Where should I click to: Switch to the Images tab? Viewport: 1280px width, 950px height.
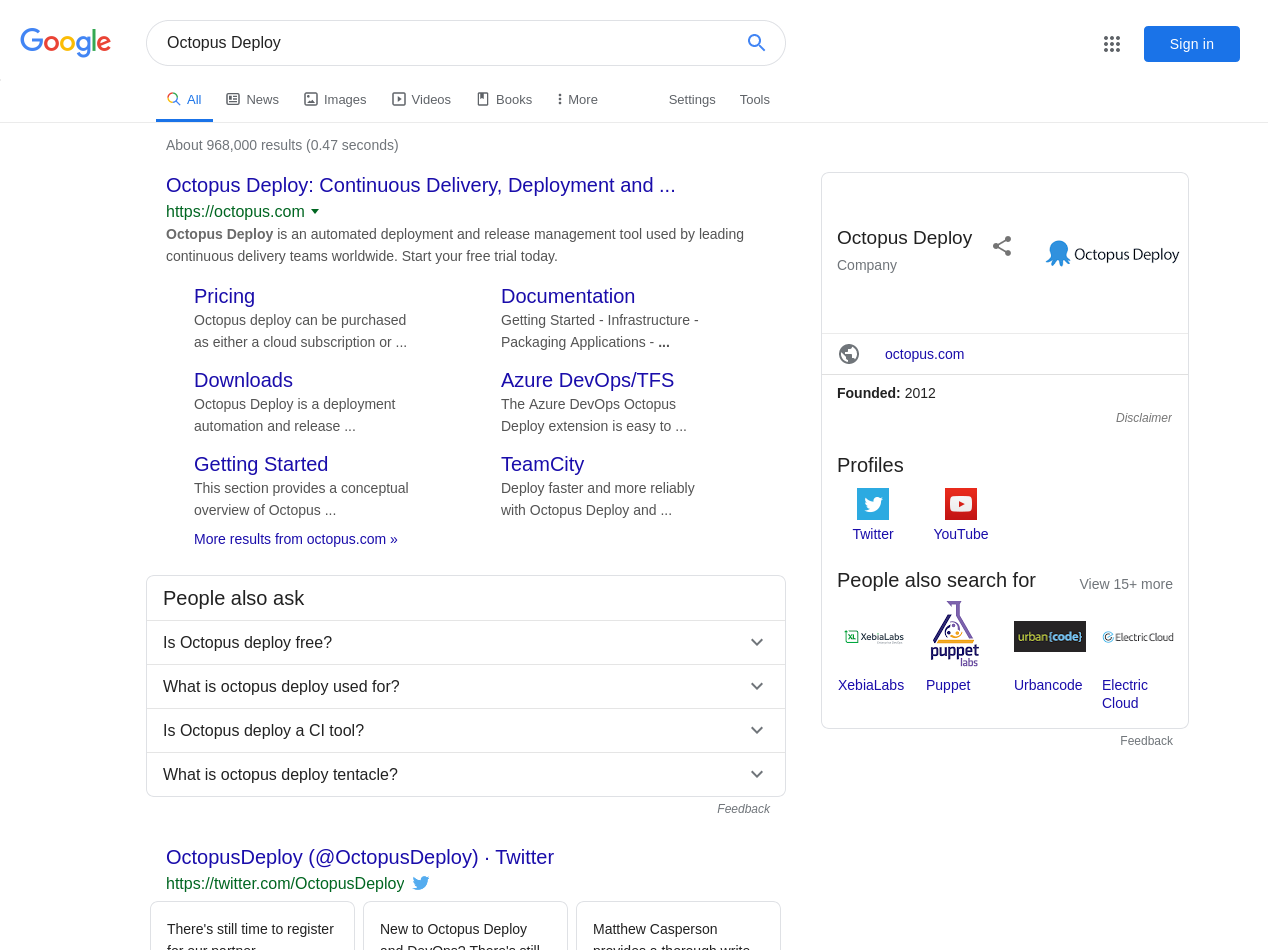[x=335, y=100]
